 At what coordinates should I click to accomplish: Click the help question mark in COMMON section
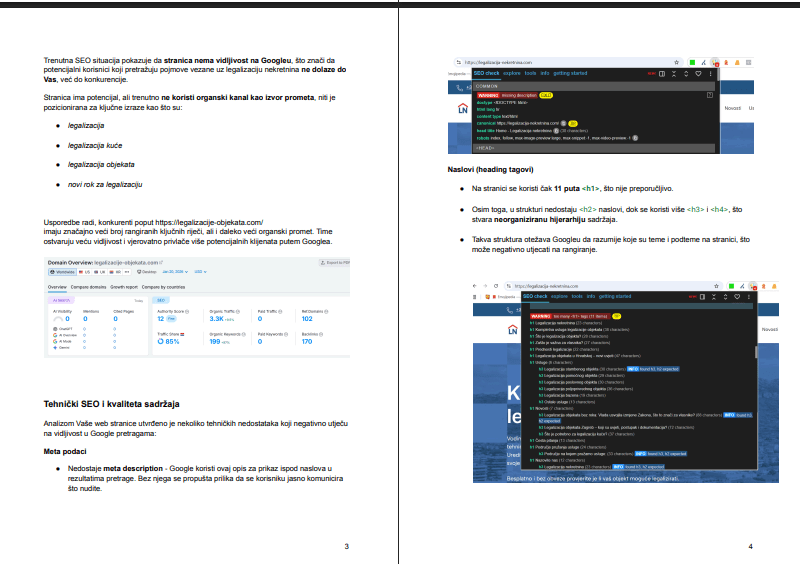[709, 95]
